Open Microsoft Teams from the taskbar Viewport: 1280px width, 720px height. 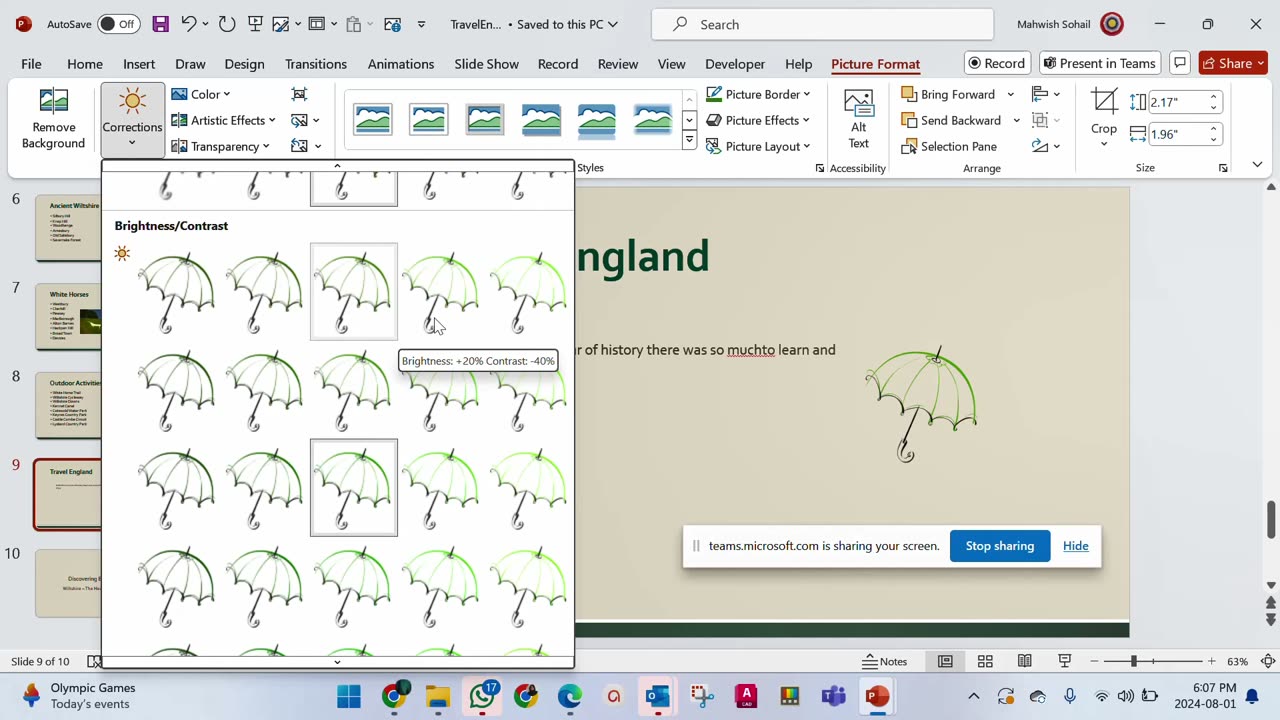[833, 696]
